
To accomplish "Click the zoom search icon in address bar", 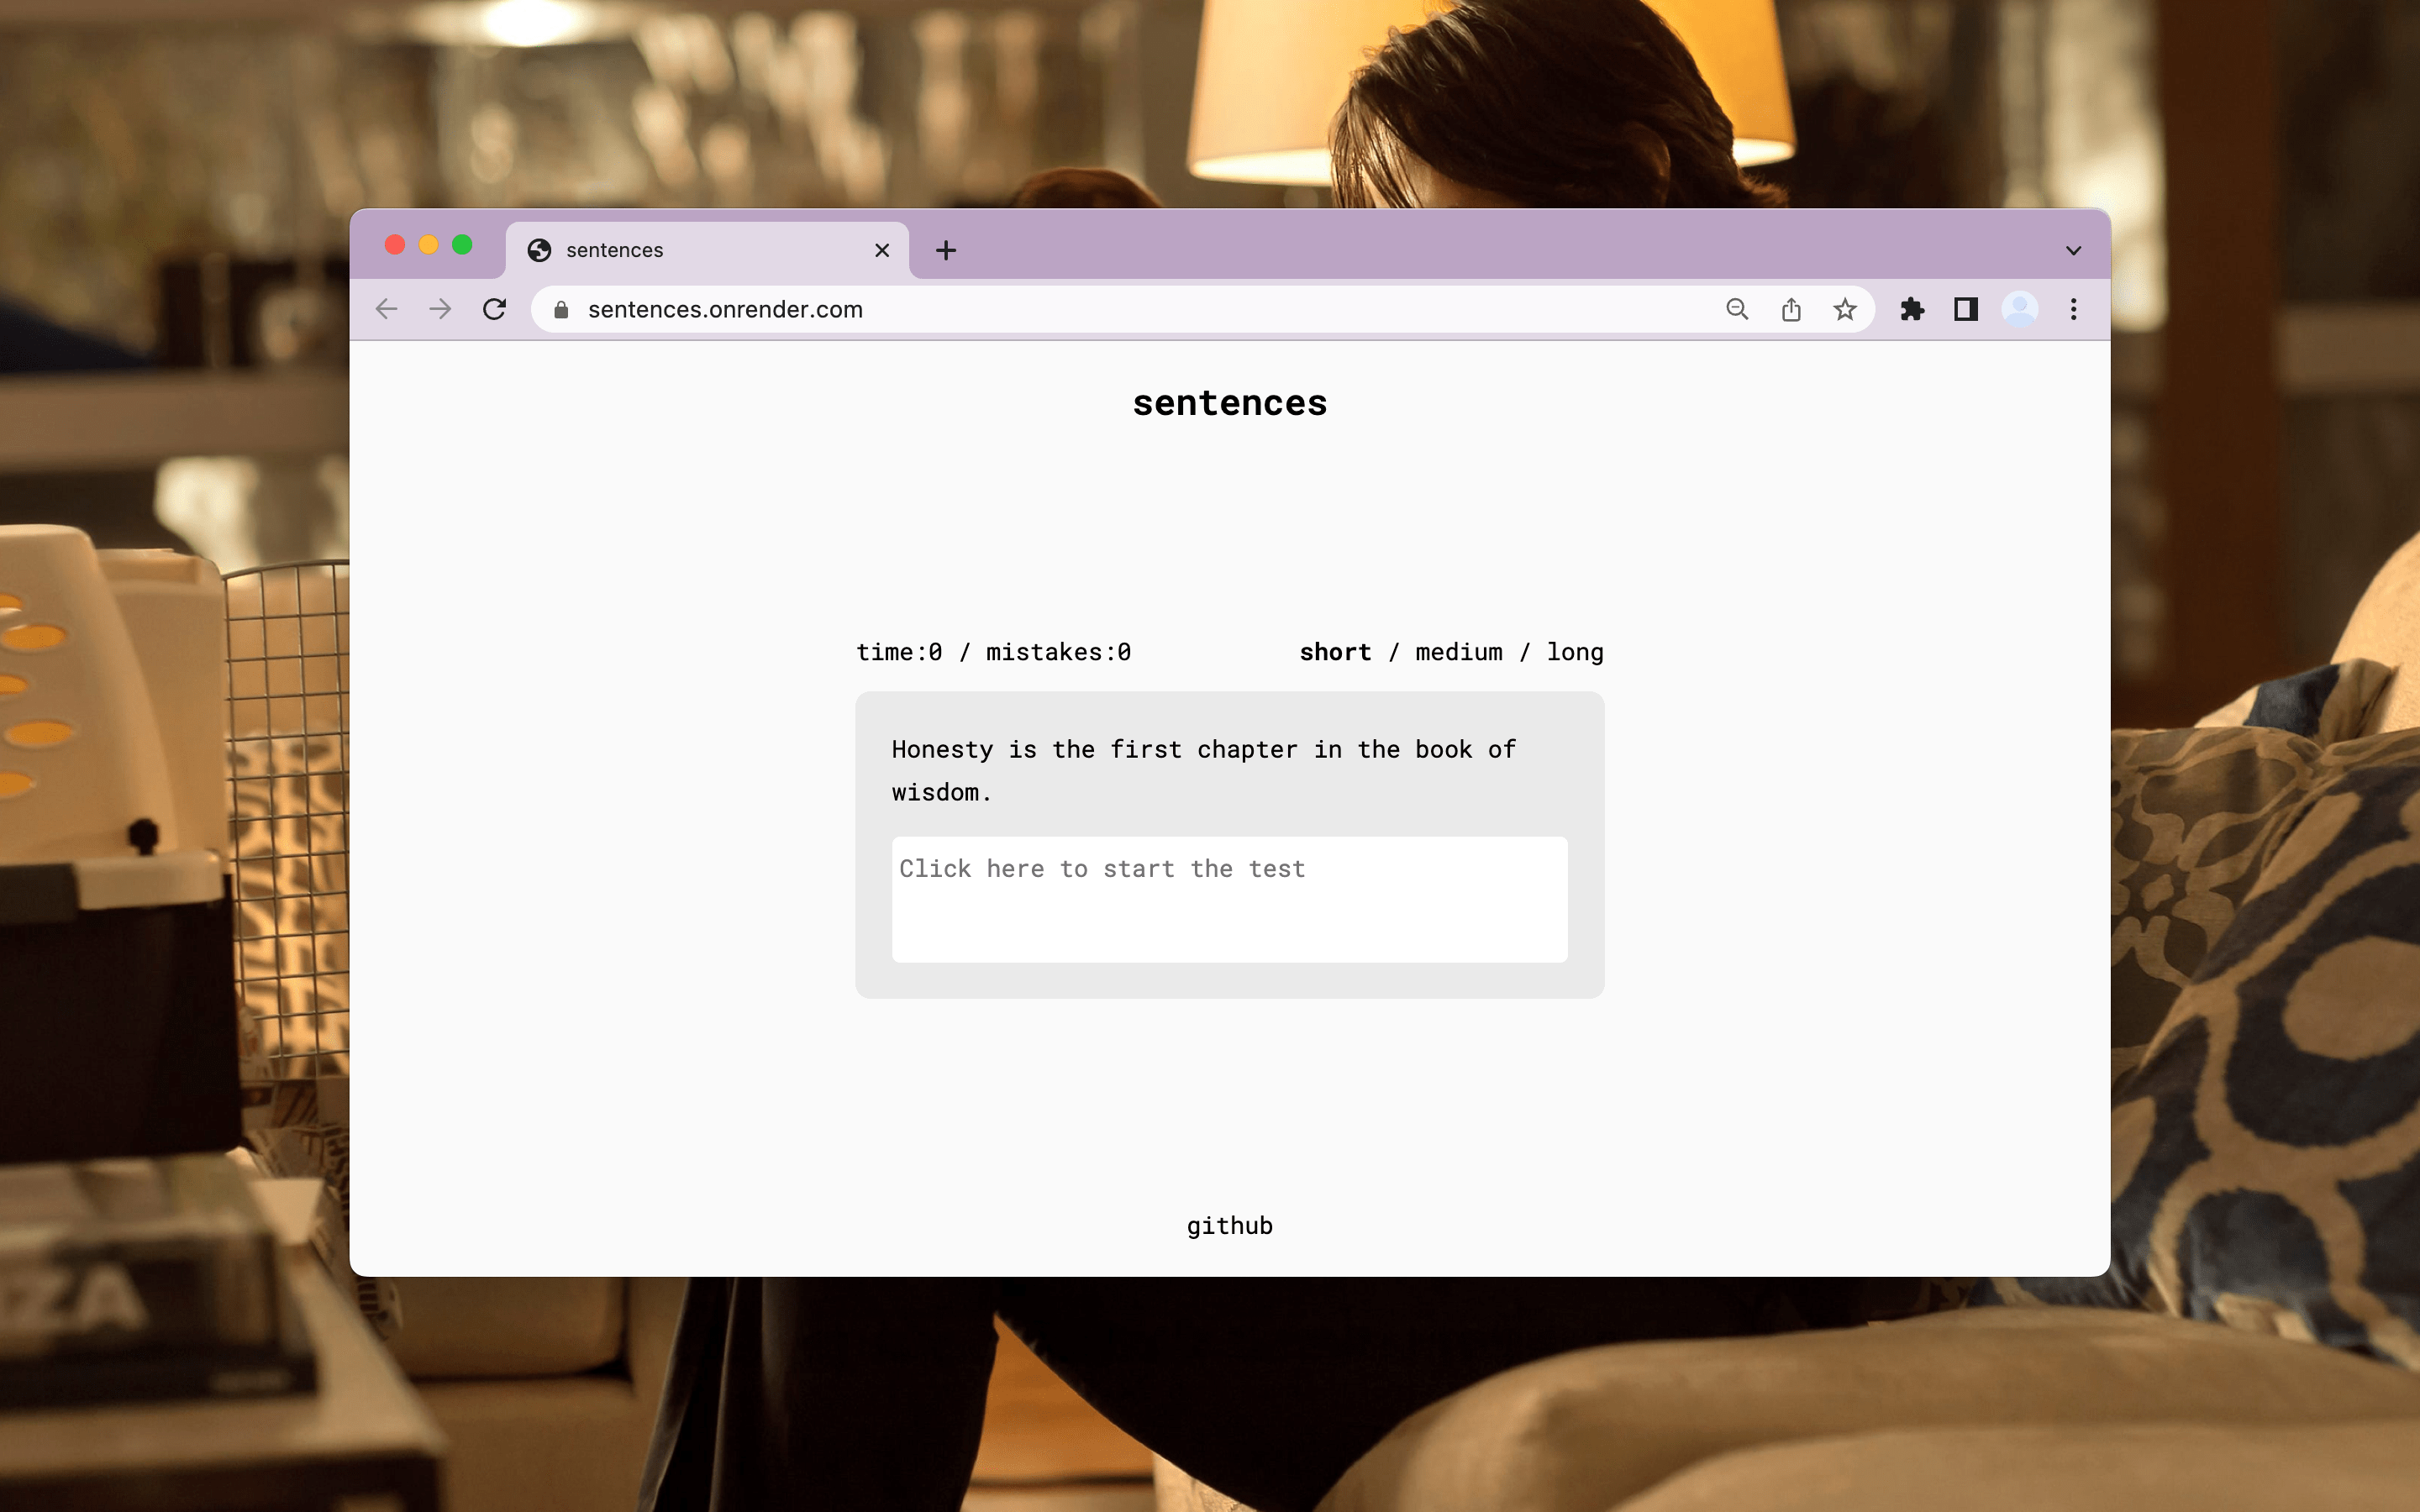I will [x=1737, y=309].
